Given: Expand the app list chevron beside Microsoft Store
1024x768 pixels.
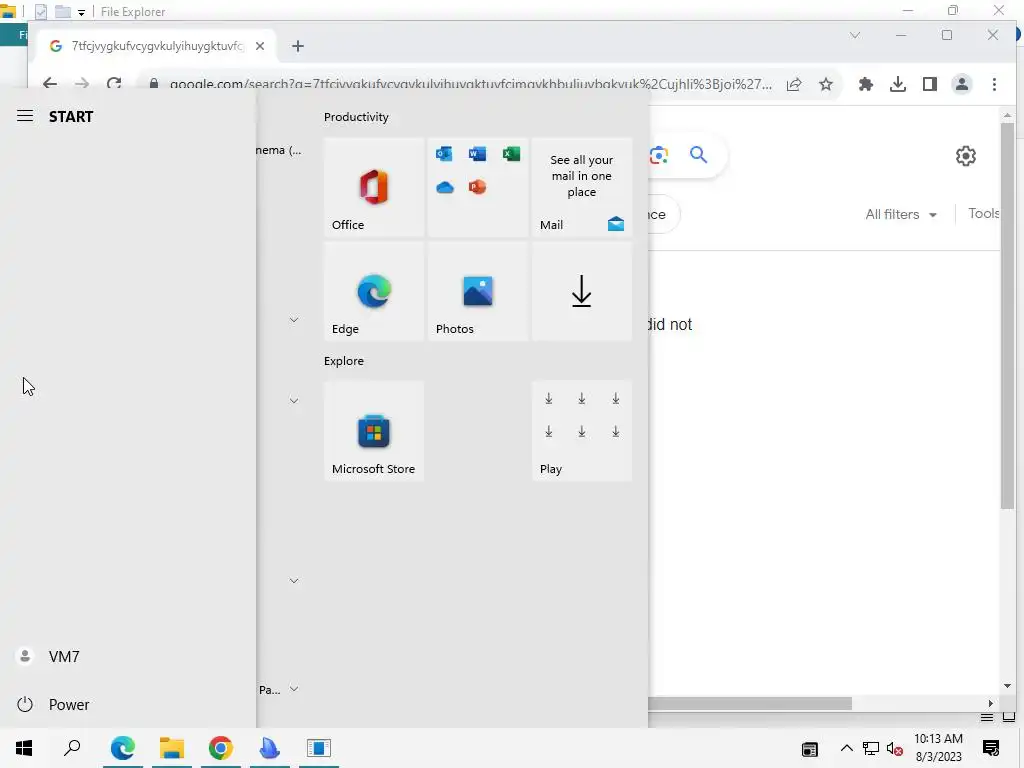Looking at the screenshot, I should tap(294, 401).
